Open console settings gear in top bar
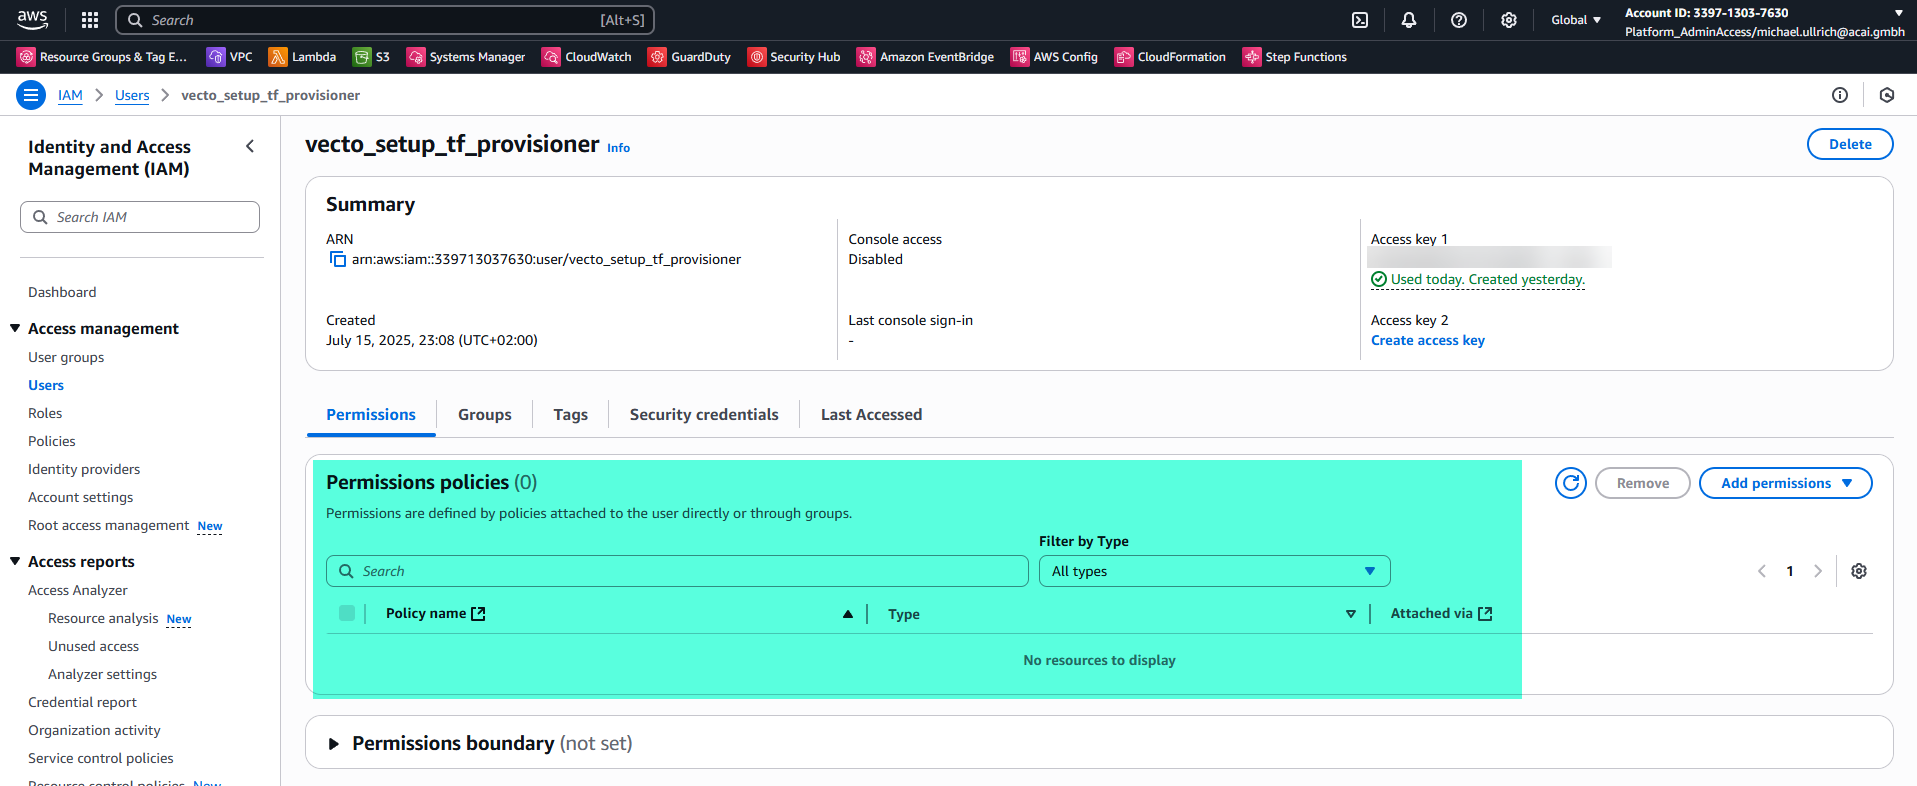The height and width of the screenshot is (786, 1917). tap(1509, 20)
